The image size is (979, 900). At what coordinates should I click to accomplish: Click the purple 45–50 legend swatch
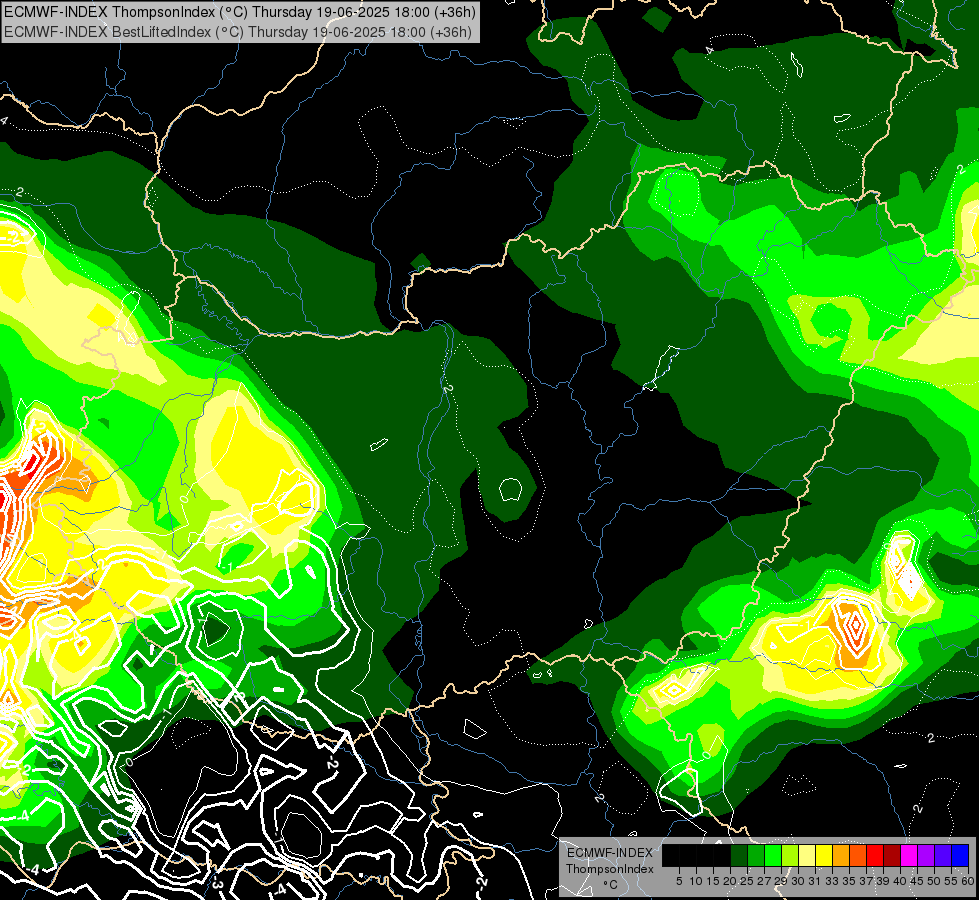pos(926,855)
